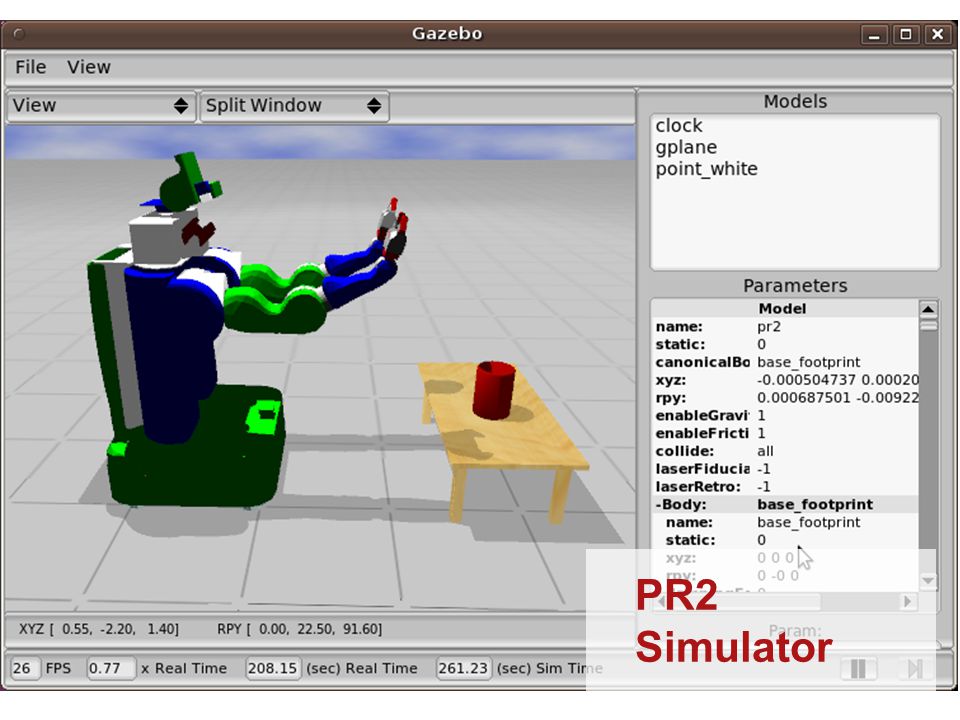Click the horizontal scrollbar right arrow
The width and height of the screenshot is (960, 720).
(907, 602)
